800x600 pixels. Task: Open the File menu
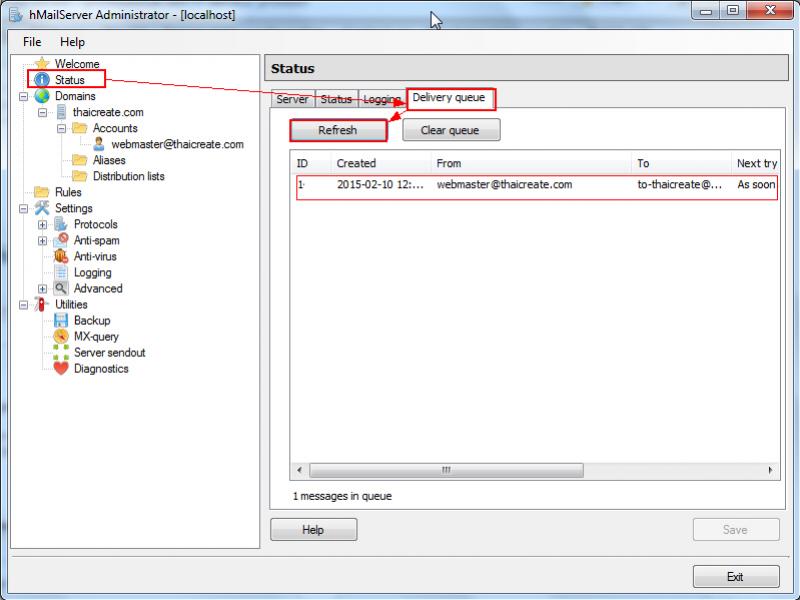[x=32, y=42]
